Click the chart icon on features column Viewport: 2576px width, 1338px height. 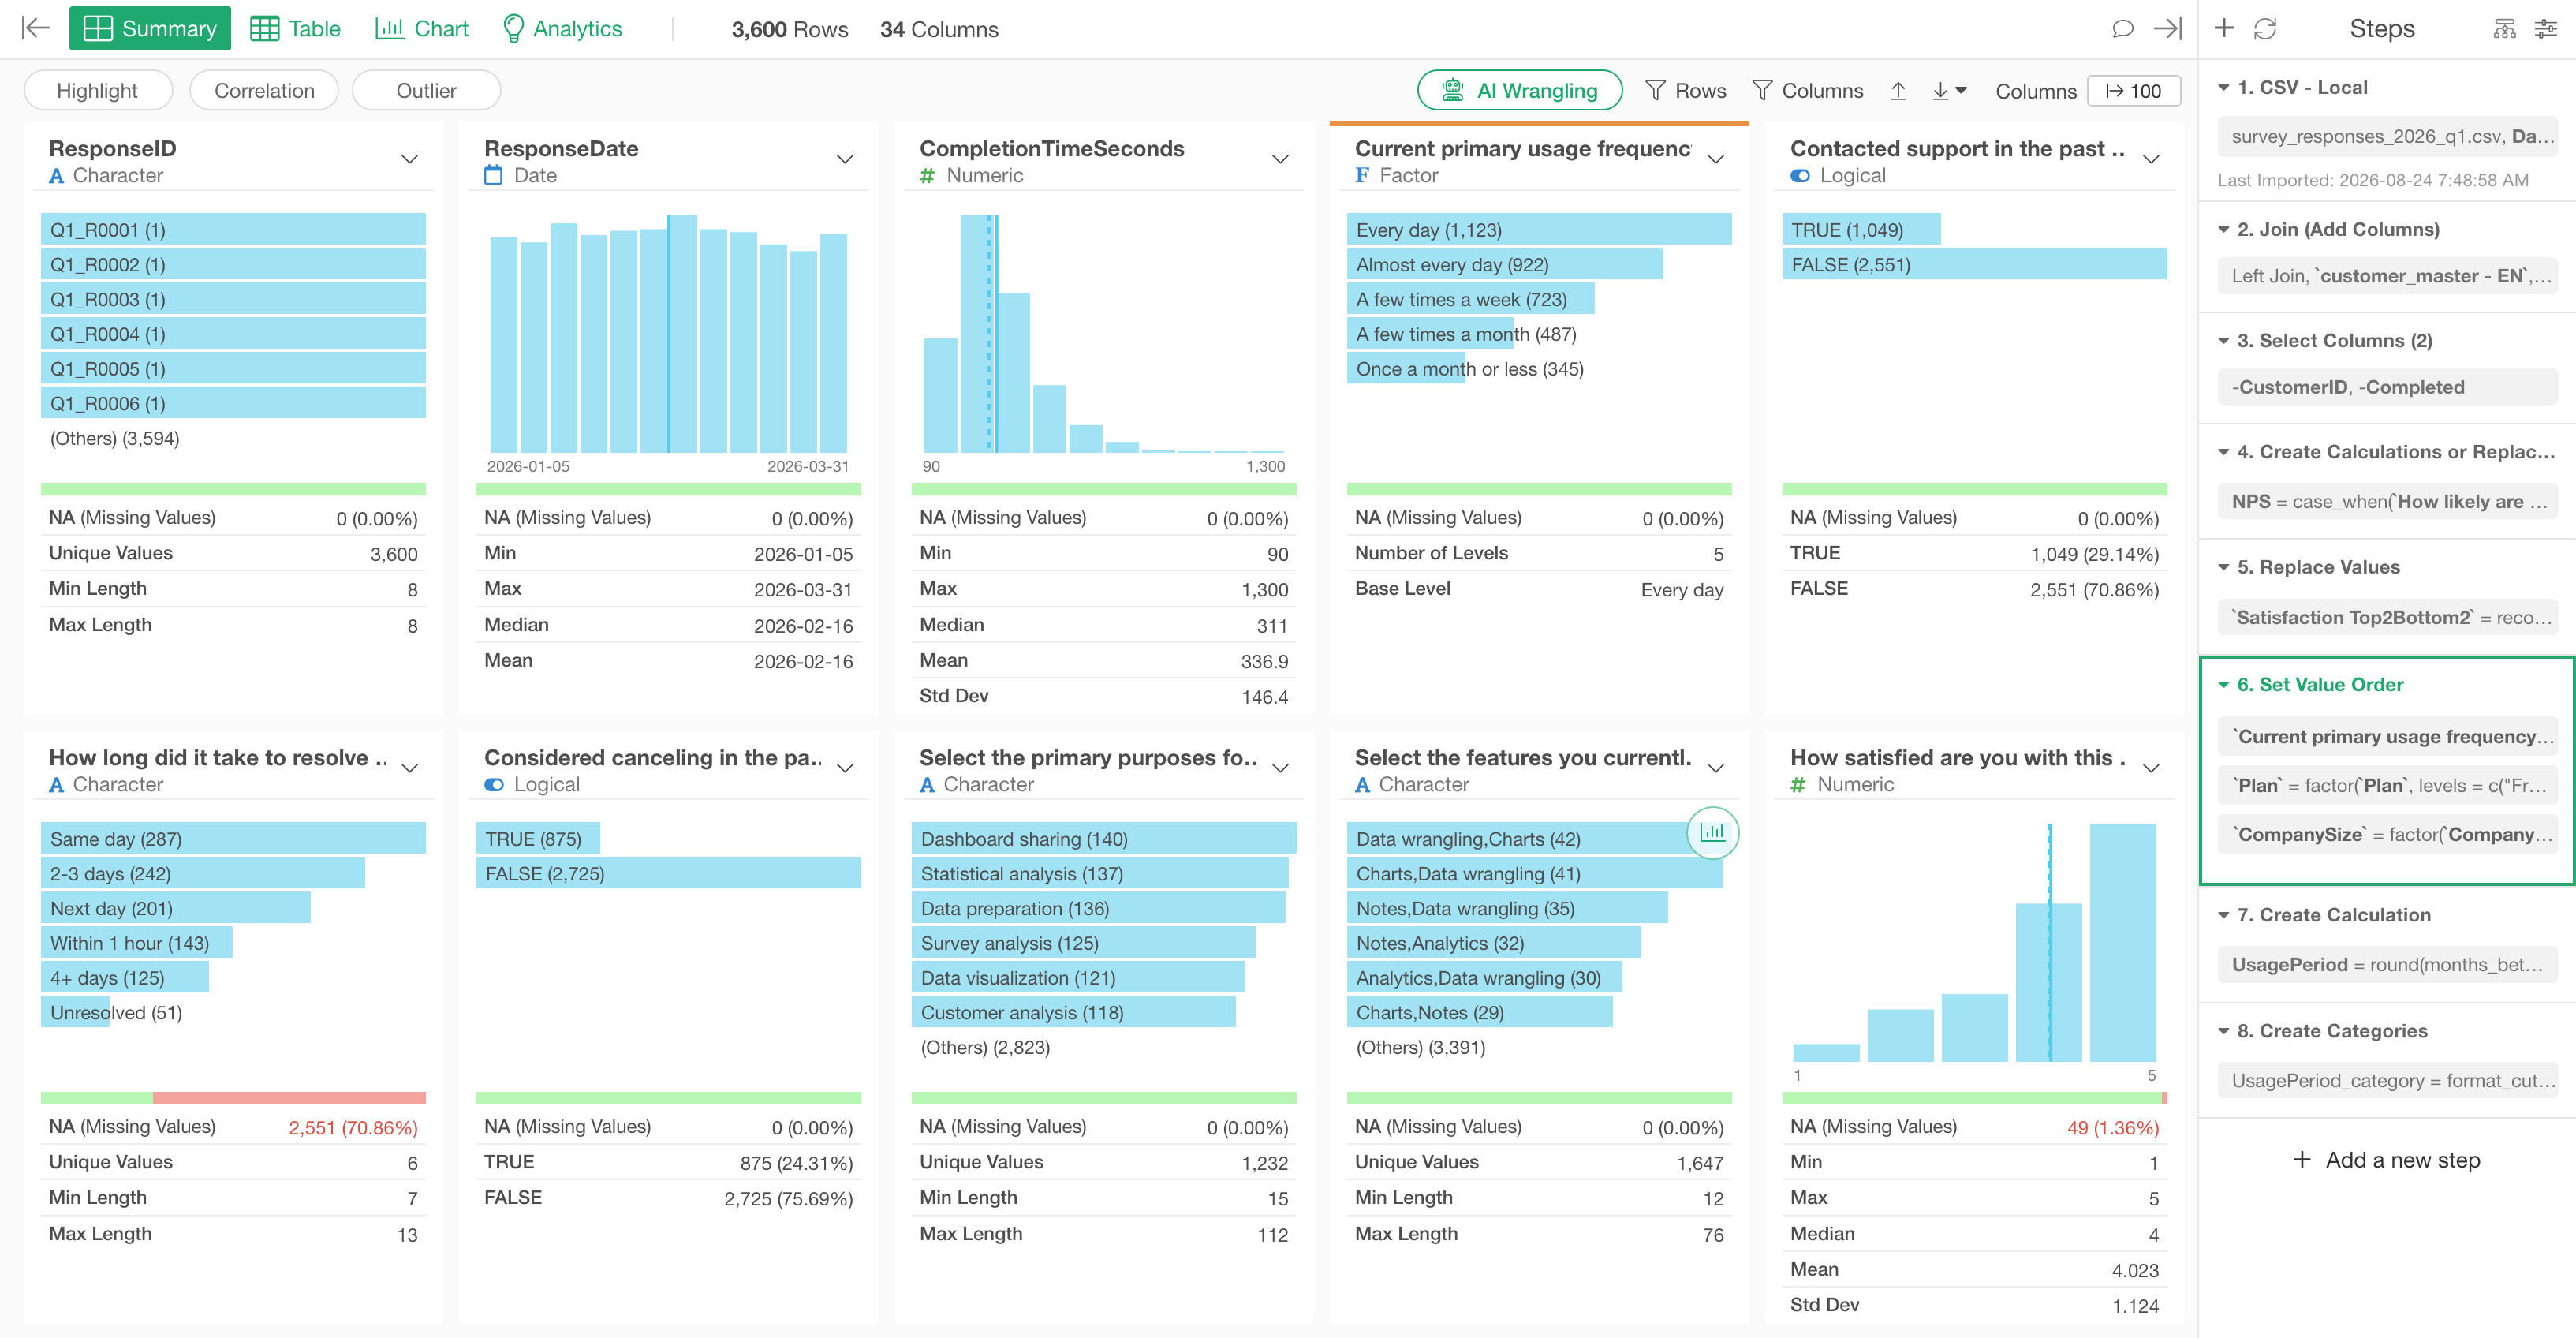coord(1712,832)
